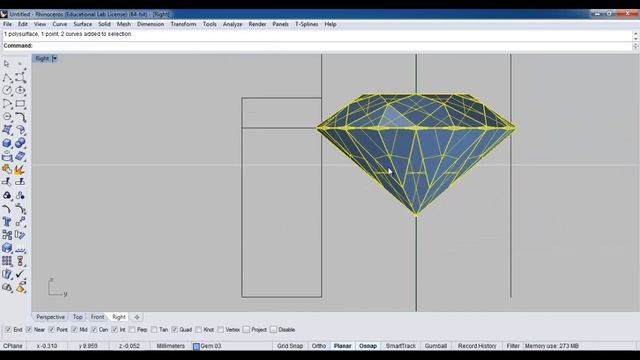This screenshot has width=640, height=360.
Task: Select the Arc tool
Action: 7,103
